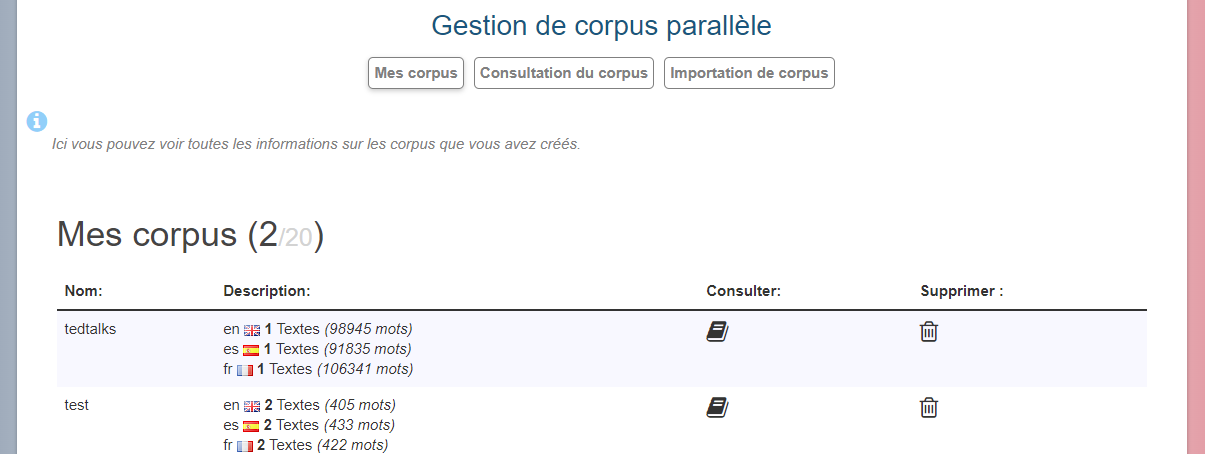Click the Nom column header
This screenshot has width=1205, height=454.
84,291
